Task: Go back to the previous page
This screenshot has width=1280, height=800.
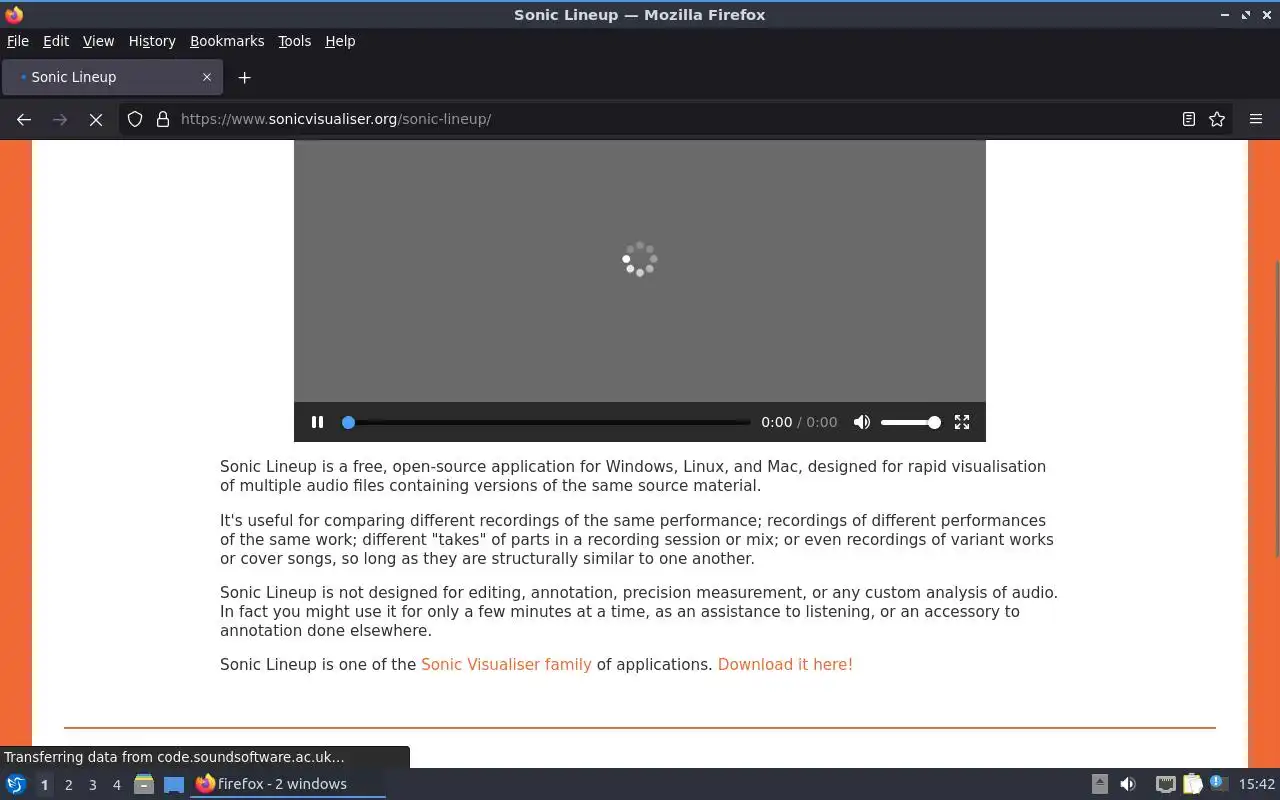Action: coord(24,119)
